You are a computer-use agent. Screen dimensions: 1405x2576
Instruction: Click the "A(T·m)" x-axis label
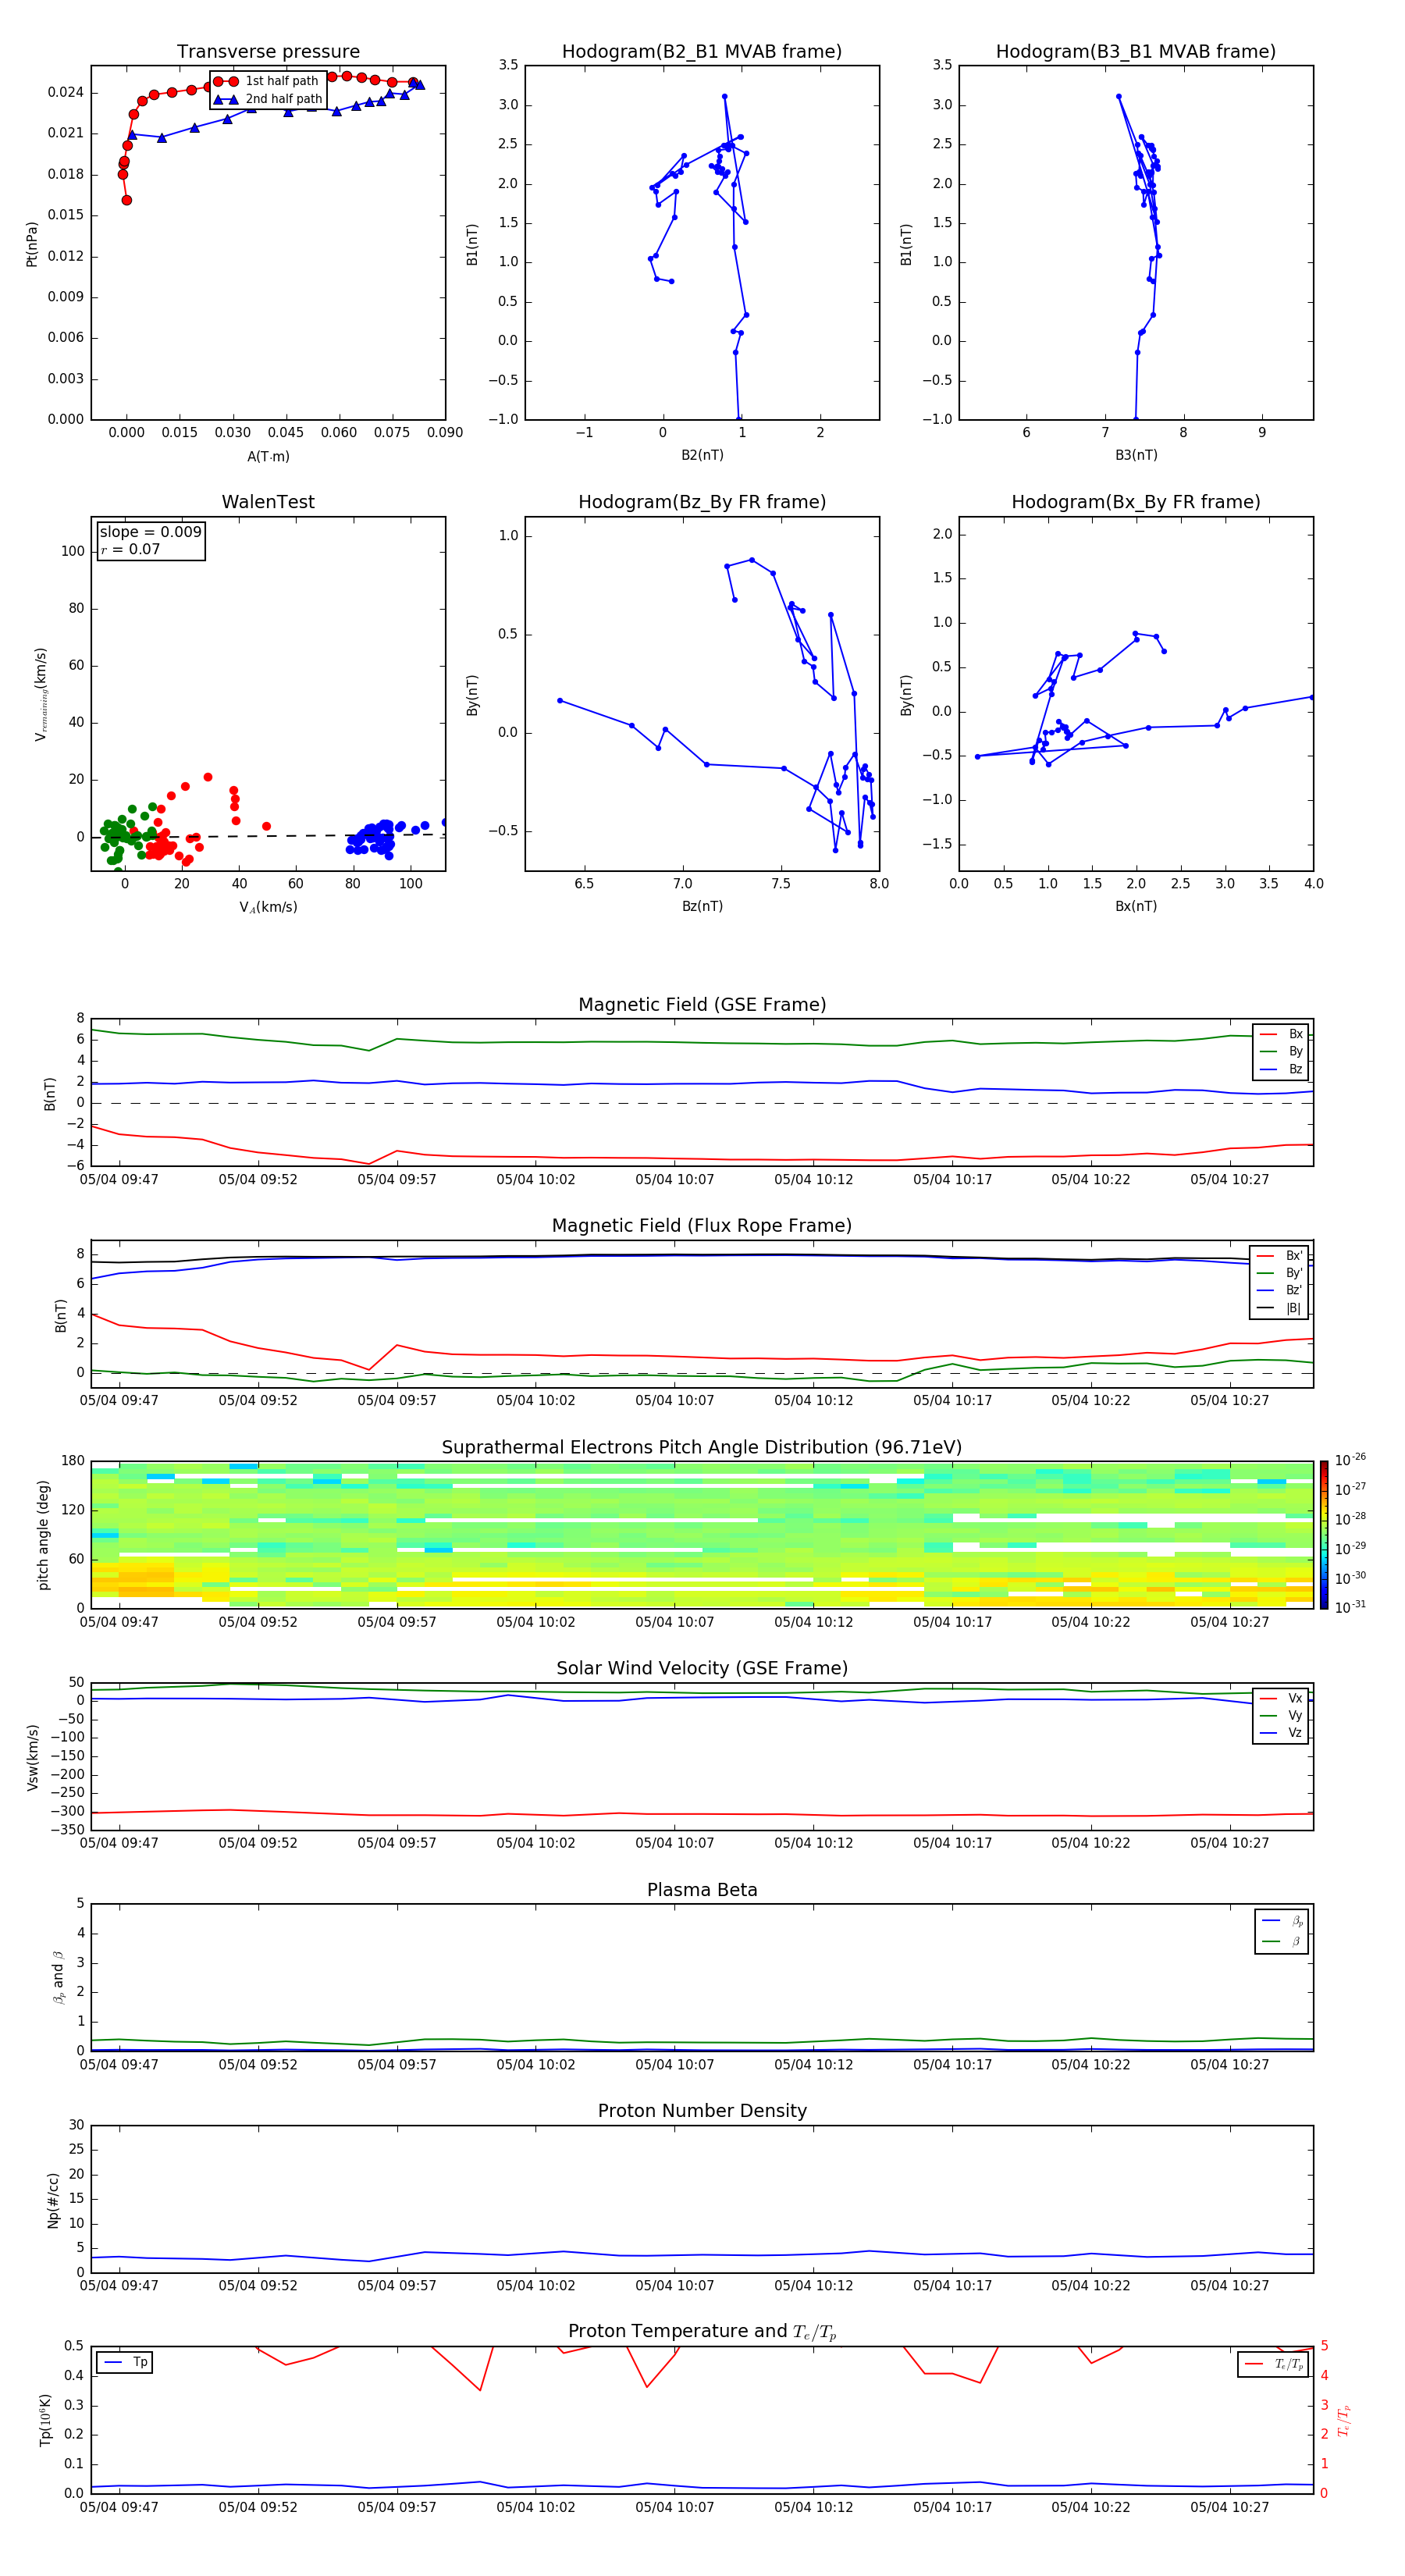point(268,456)
